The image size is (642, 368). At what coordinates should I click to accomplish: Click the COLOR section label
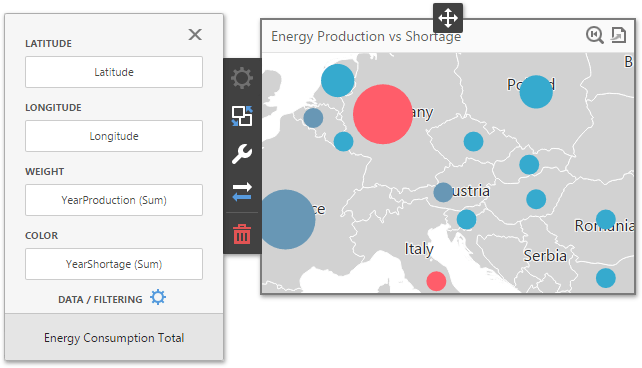pyautogui.click(x=41, y=236)
